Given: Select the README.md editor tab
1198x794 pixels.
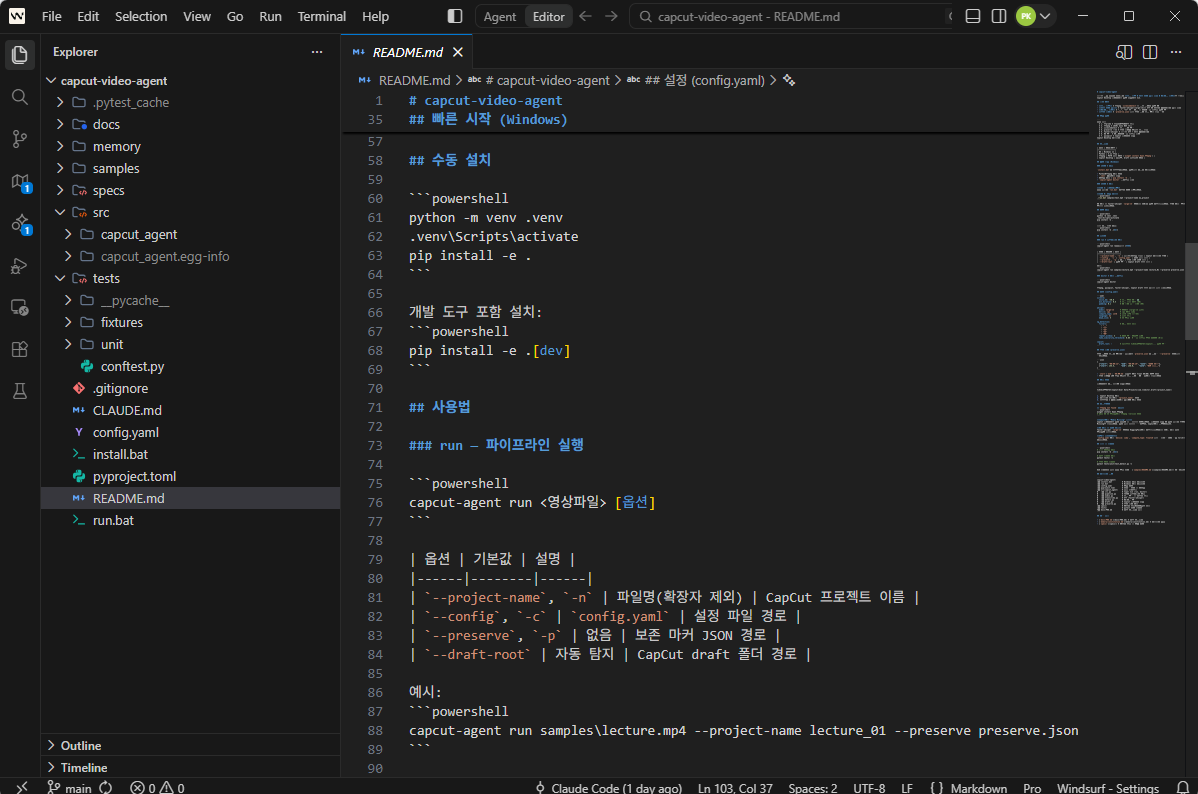Looking at the screenshot, I should [x=407, y=52].
